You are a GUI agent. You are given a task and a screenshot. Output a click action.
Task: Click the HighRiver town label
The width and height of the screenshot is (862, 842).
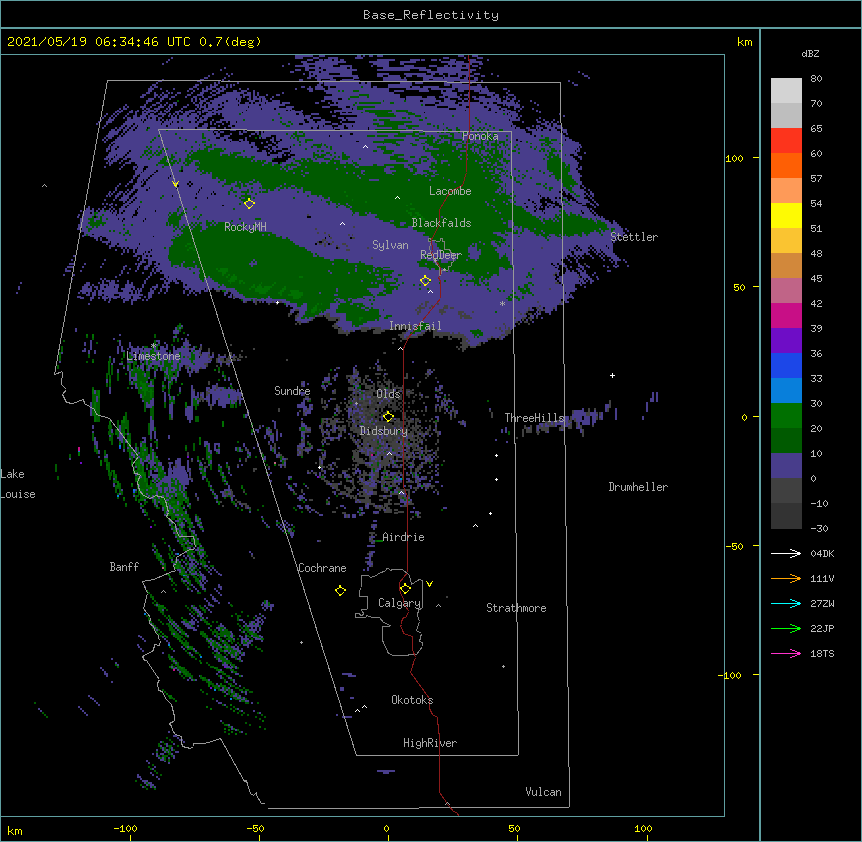coord(430,743)
